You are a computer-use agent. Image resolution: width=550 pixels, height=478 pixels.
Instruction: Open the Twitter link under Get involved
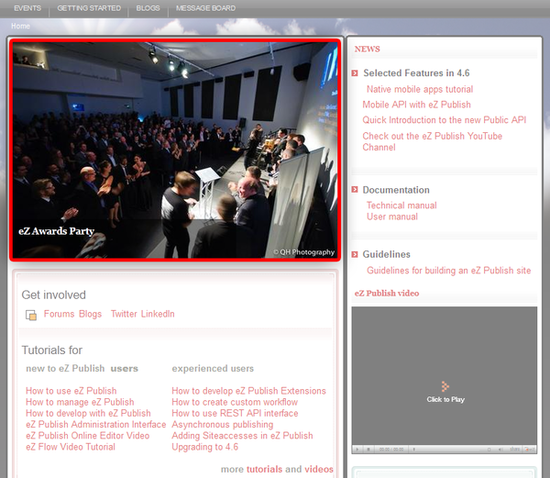[x=124, y=314]
